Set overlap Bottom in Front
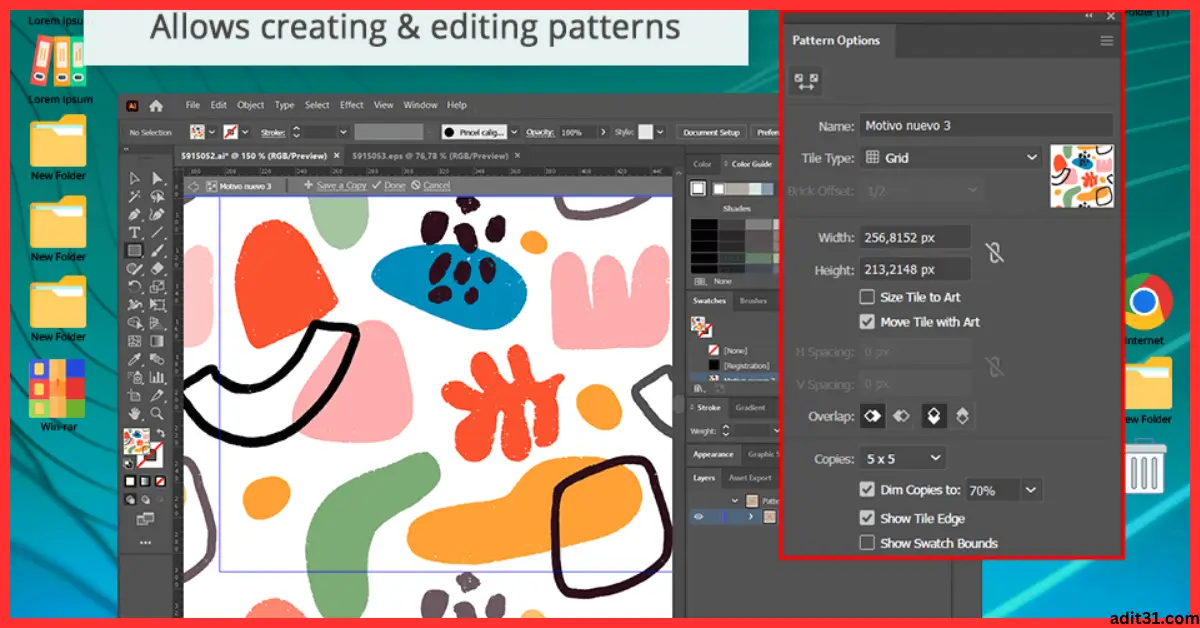1200x628 pixels. (x=962, y=416)
